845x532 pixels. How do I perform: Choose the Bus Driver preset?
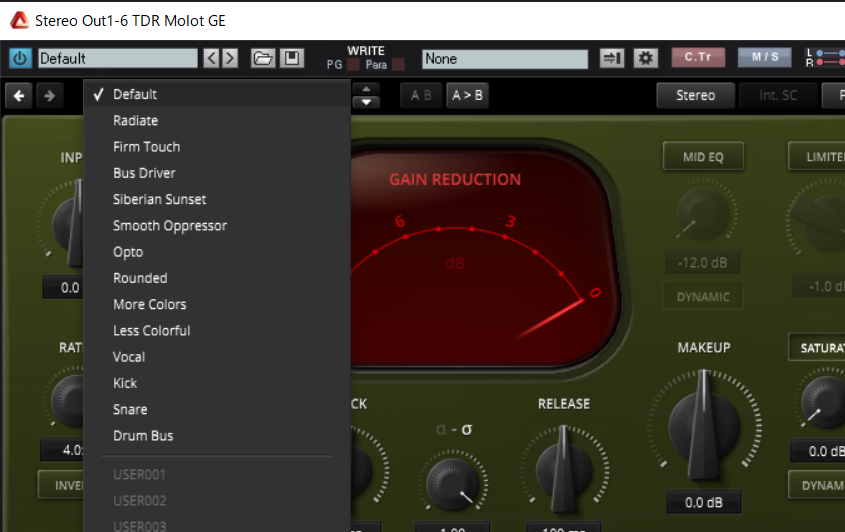point(217,173)
